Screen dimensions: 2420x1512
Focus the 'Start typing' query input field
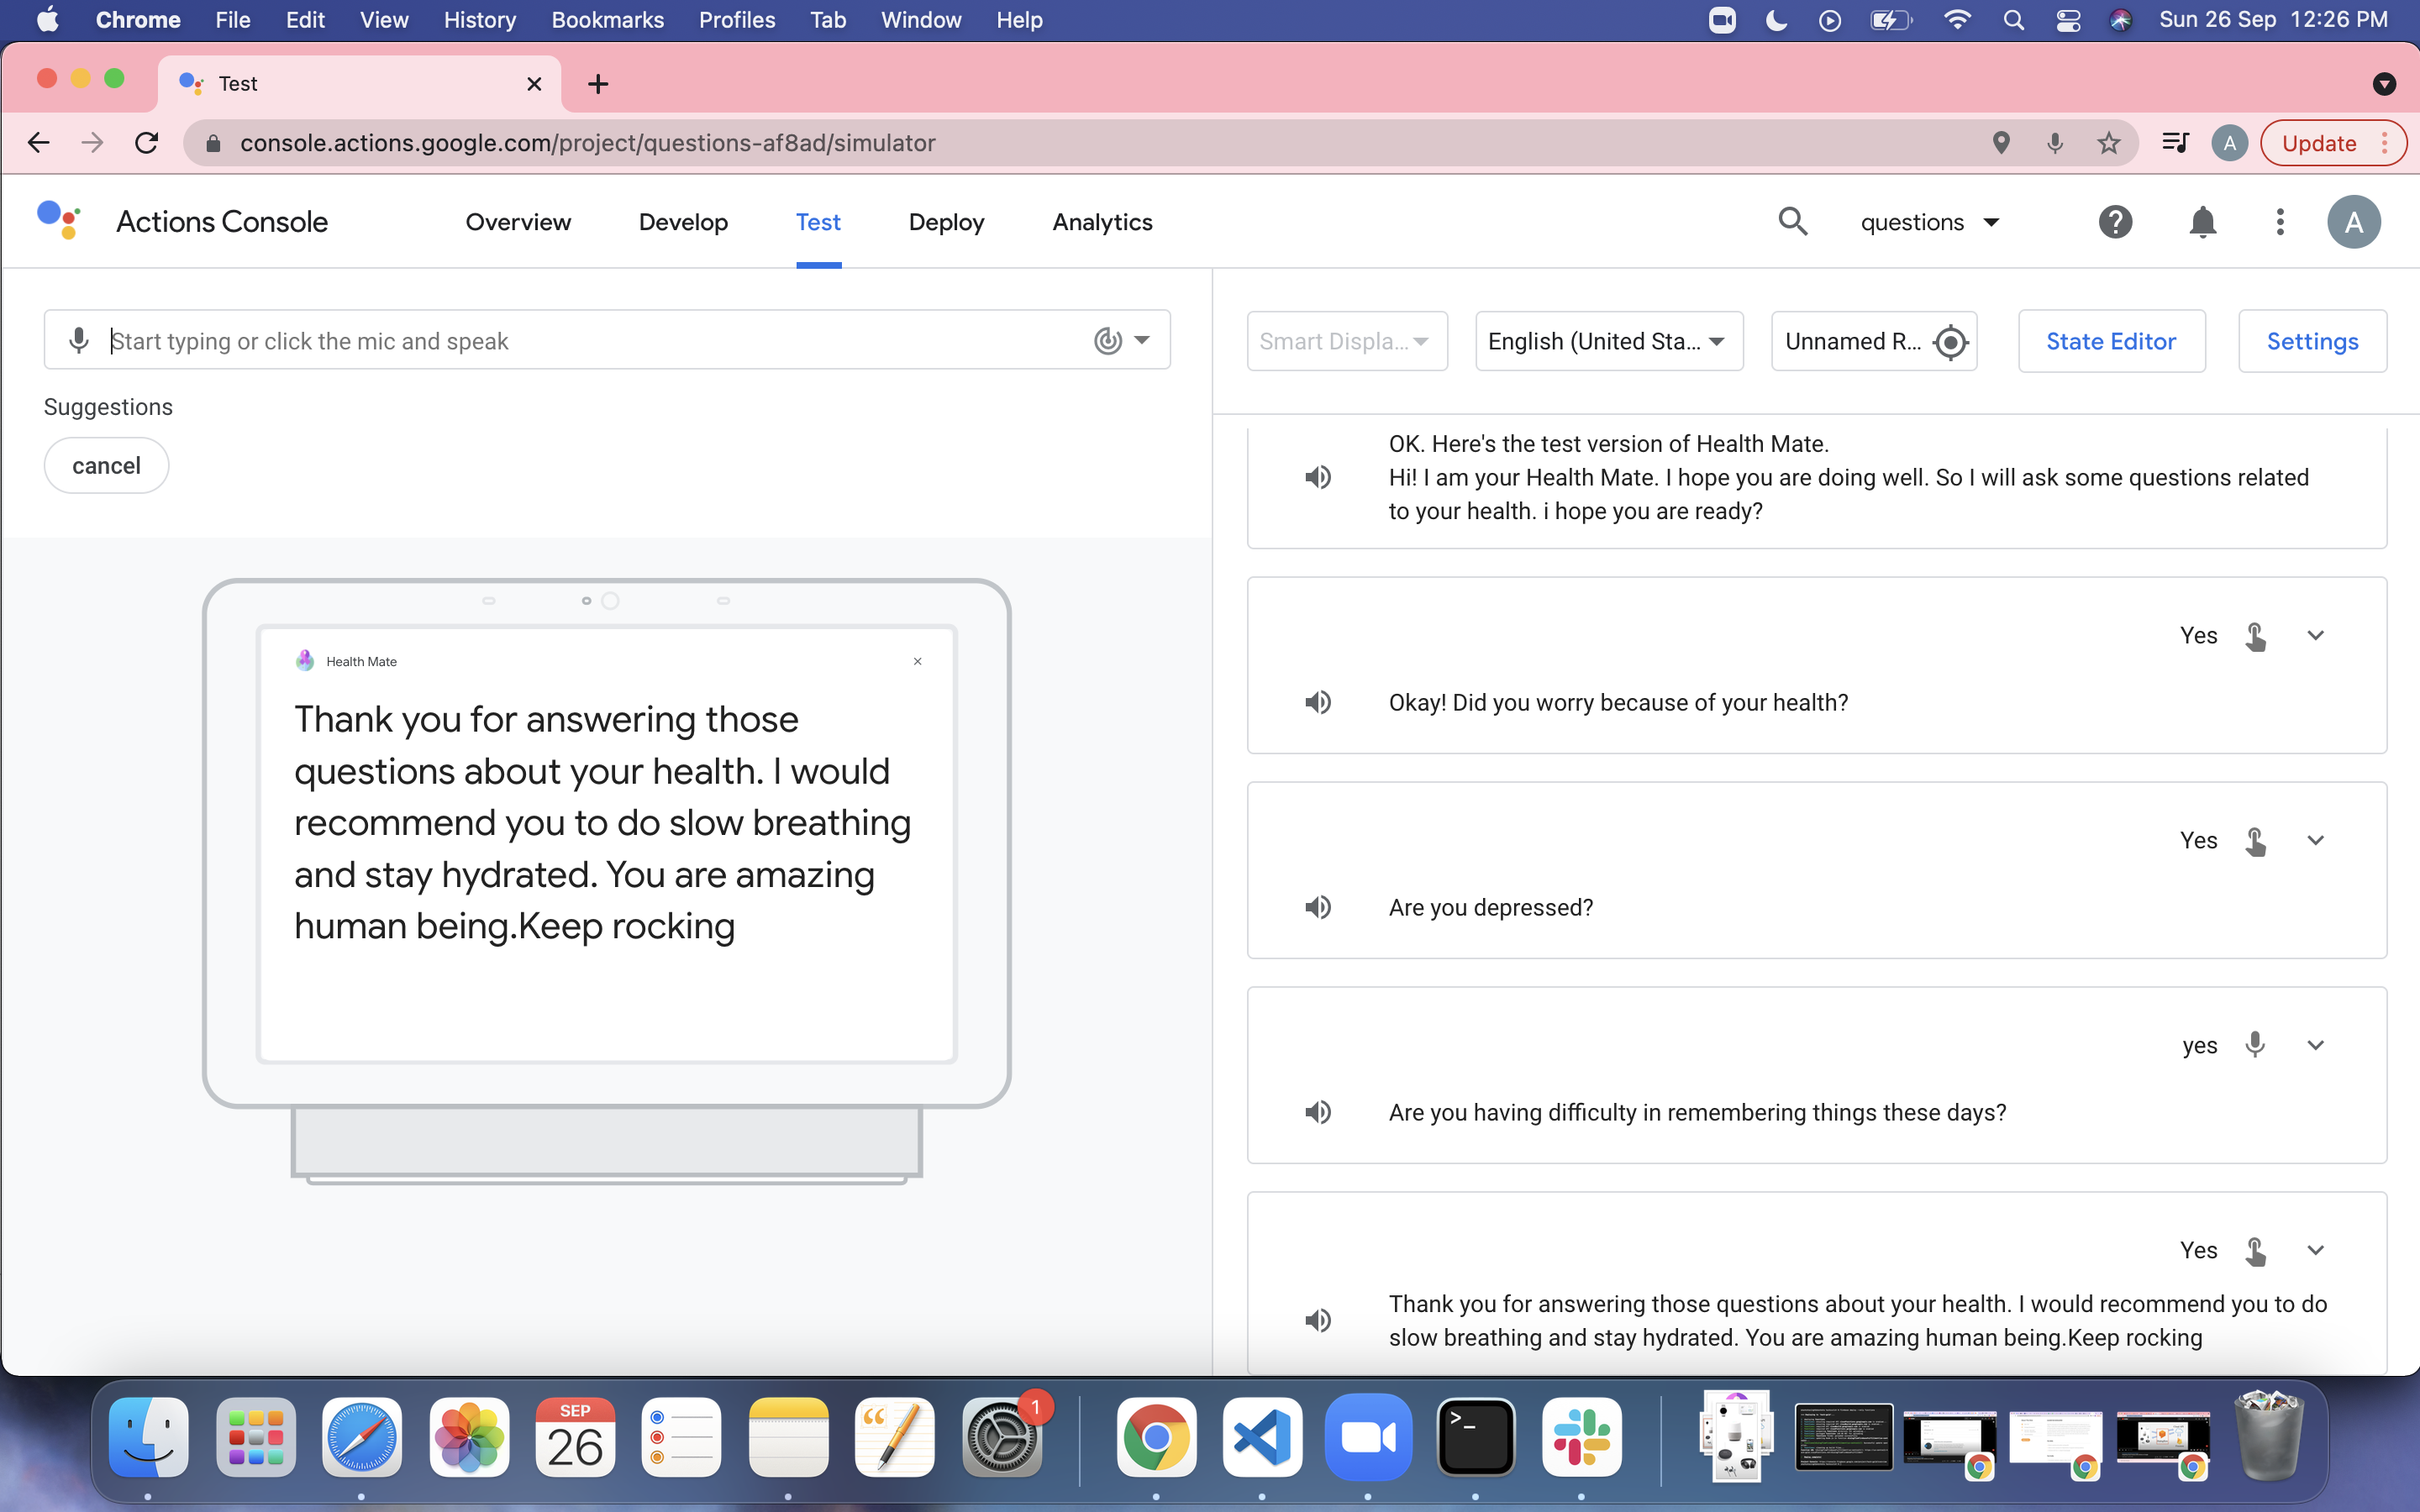click(590, 341)
